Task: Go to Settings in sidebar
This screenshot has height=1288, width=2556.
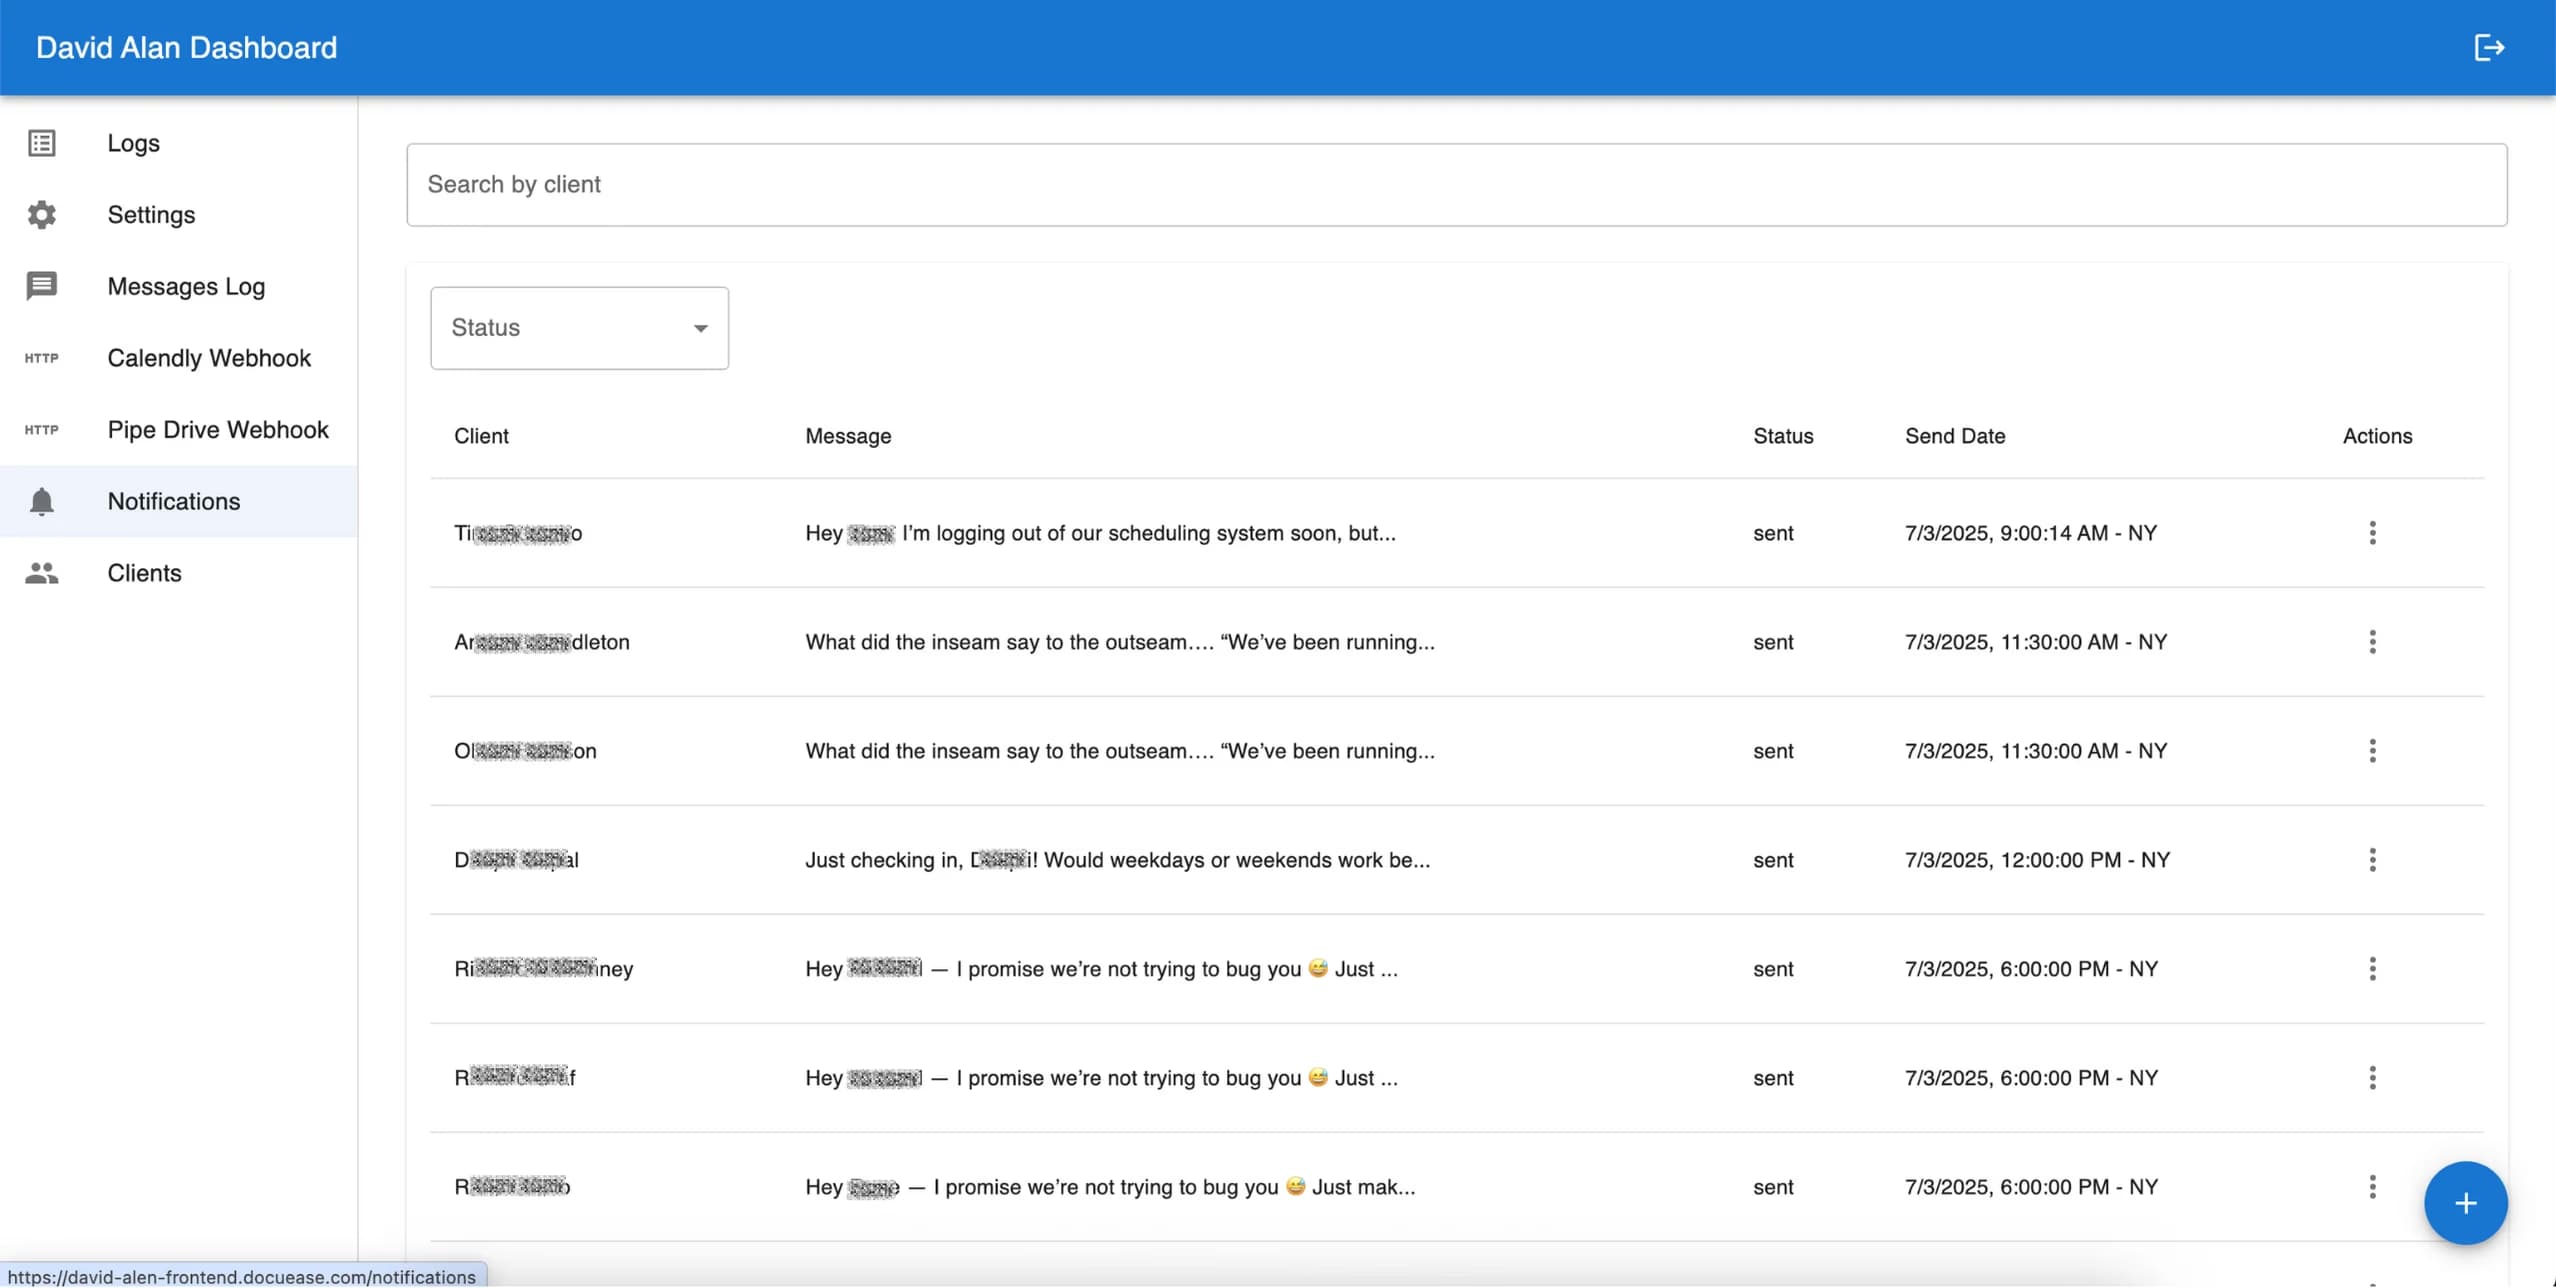Action: [x=179, y=215]
